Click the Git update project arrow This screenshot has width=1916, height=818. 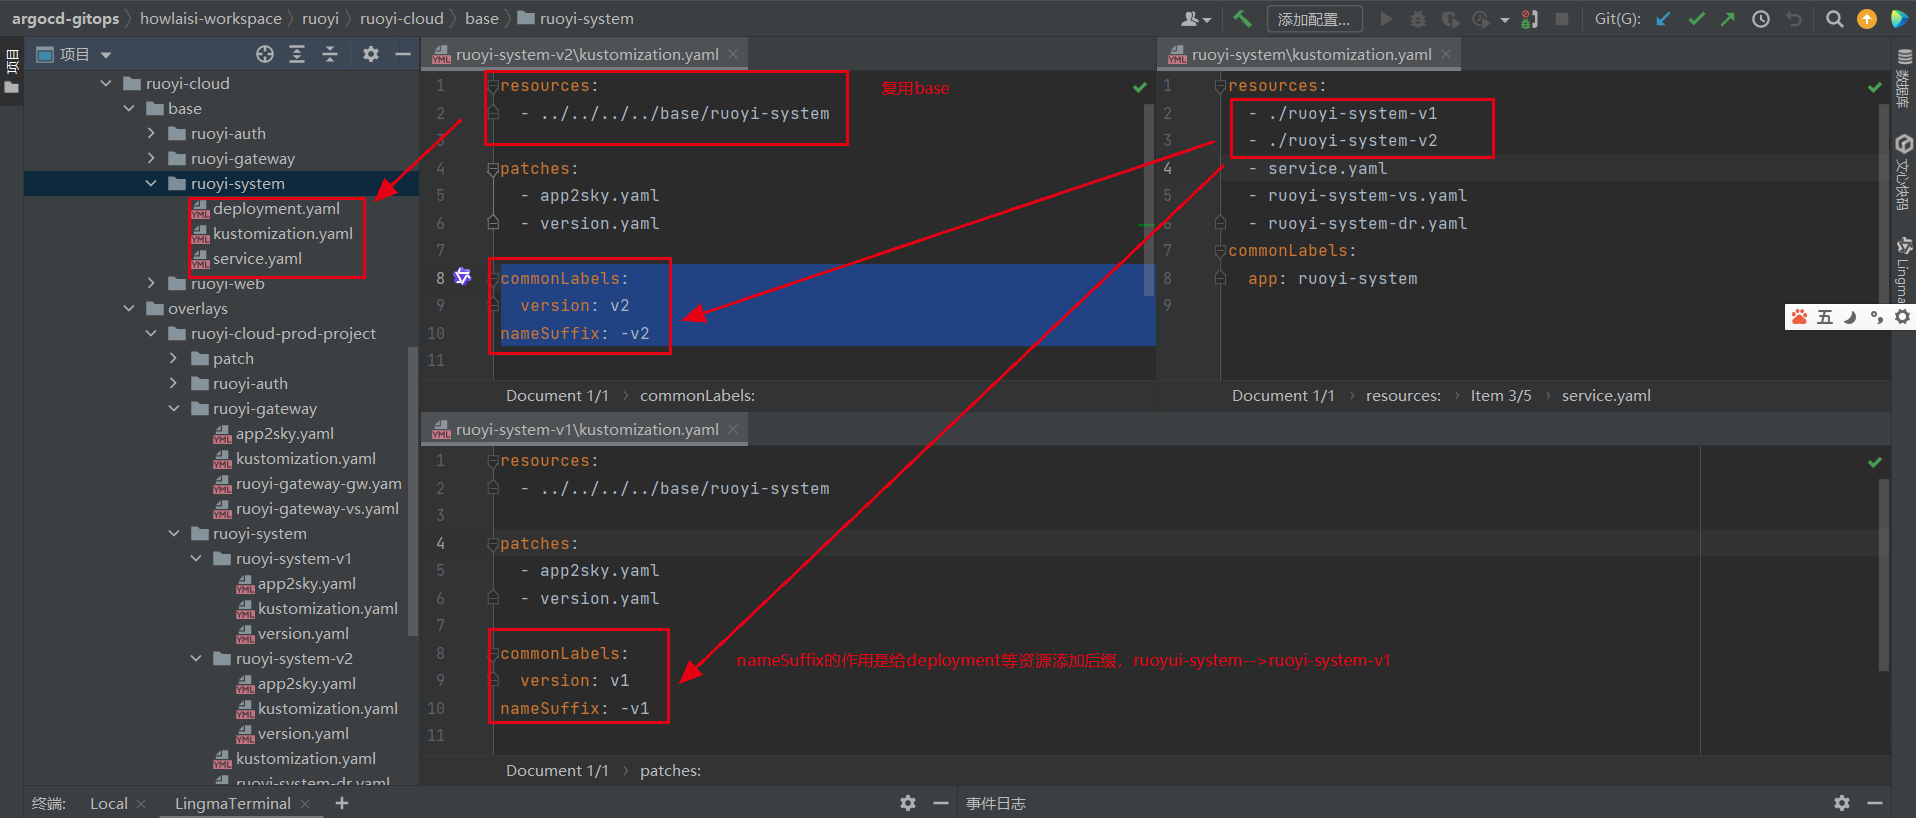pos(1663,19)
